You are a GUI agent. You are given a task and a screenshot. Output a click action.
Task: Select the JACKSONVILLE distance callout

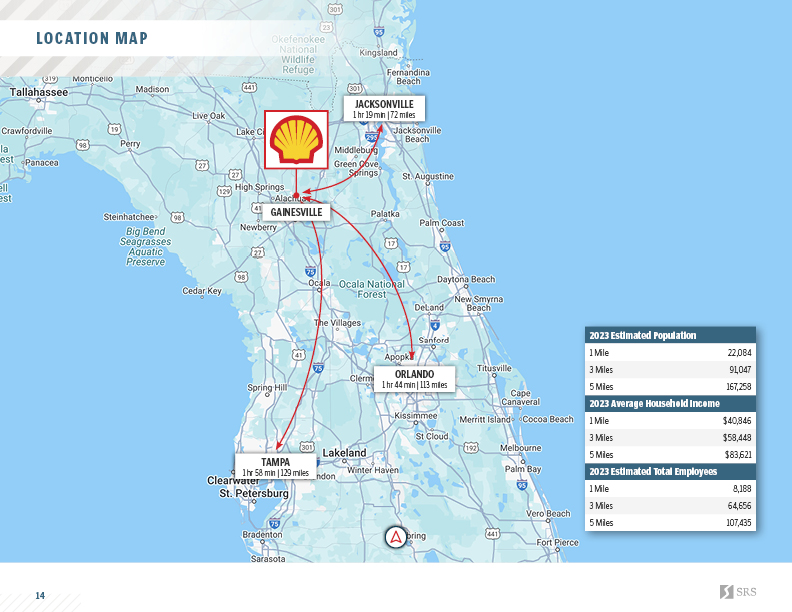(384, 109)
